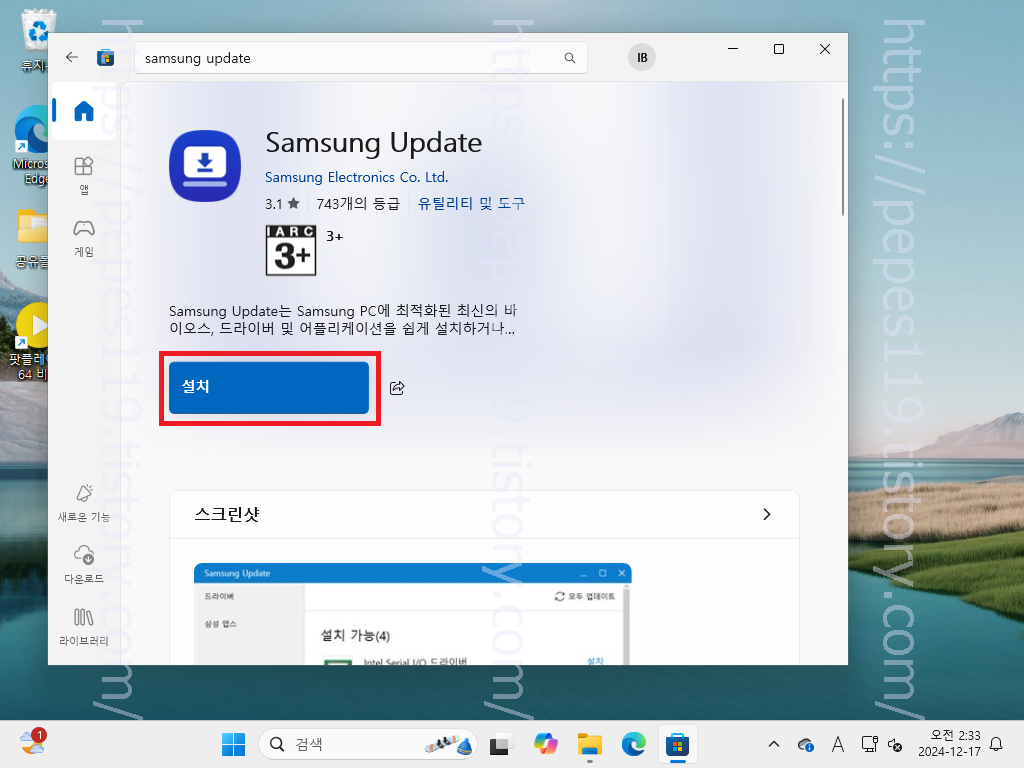The image size is (1024, 768).
Task: Click the Samsung Update app icon
Action: [205, 166]
